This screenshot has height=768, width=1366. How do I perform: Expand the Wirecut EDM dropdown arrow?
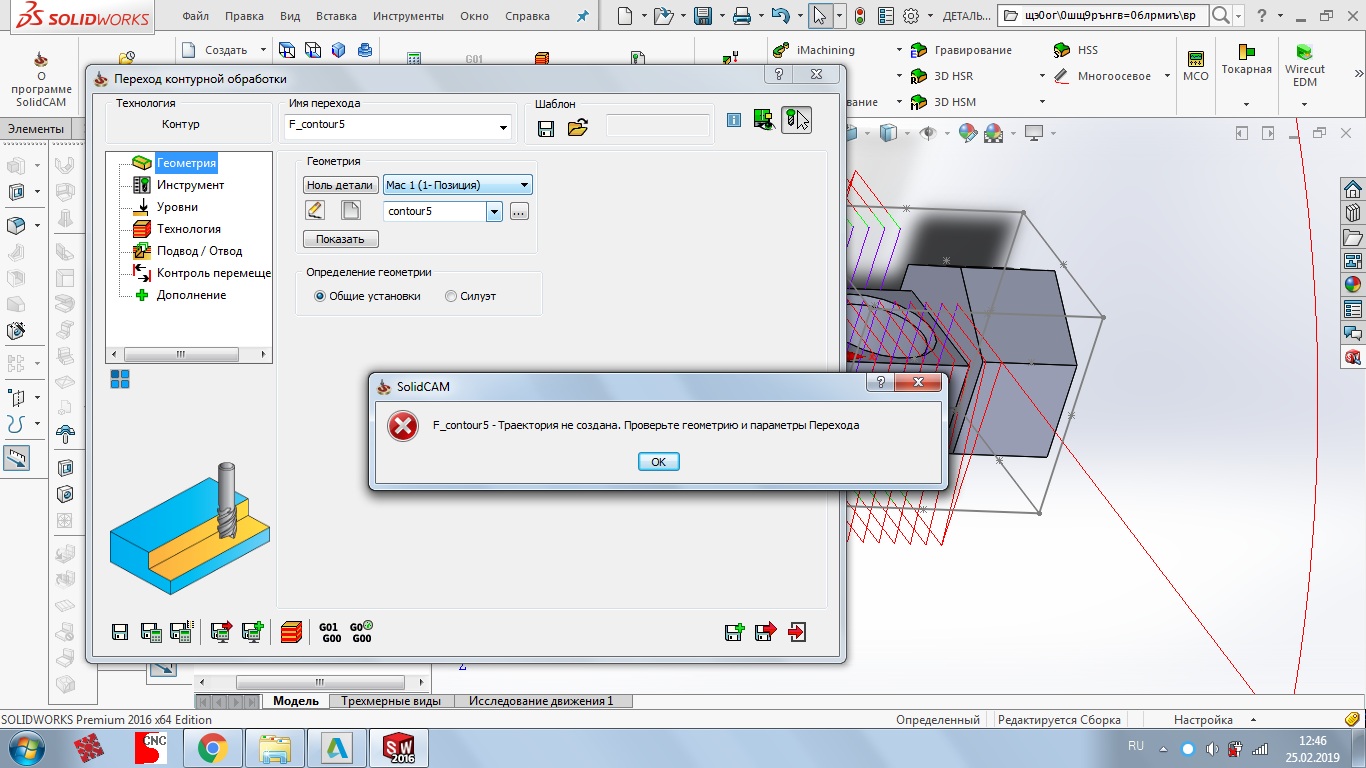tap(1304, 104)
